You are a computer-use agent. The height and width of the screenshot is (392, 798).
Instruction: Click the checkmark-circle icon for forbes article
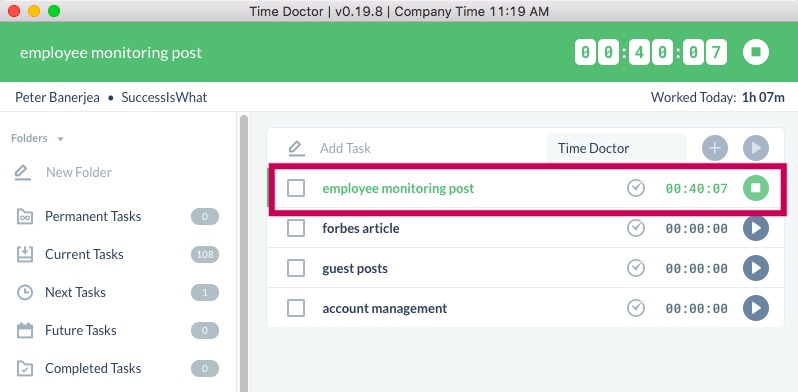click(x=636, y=228)
